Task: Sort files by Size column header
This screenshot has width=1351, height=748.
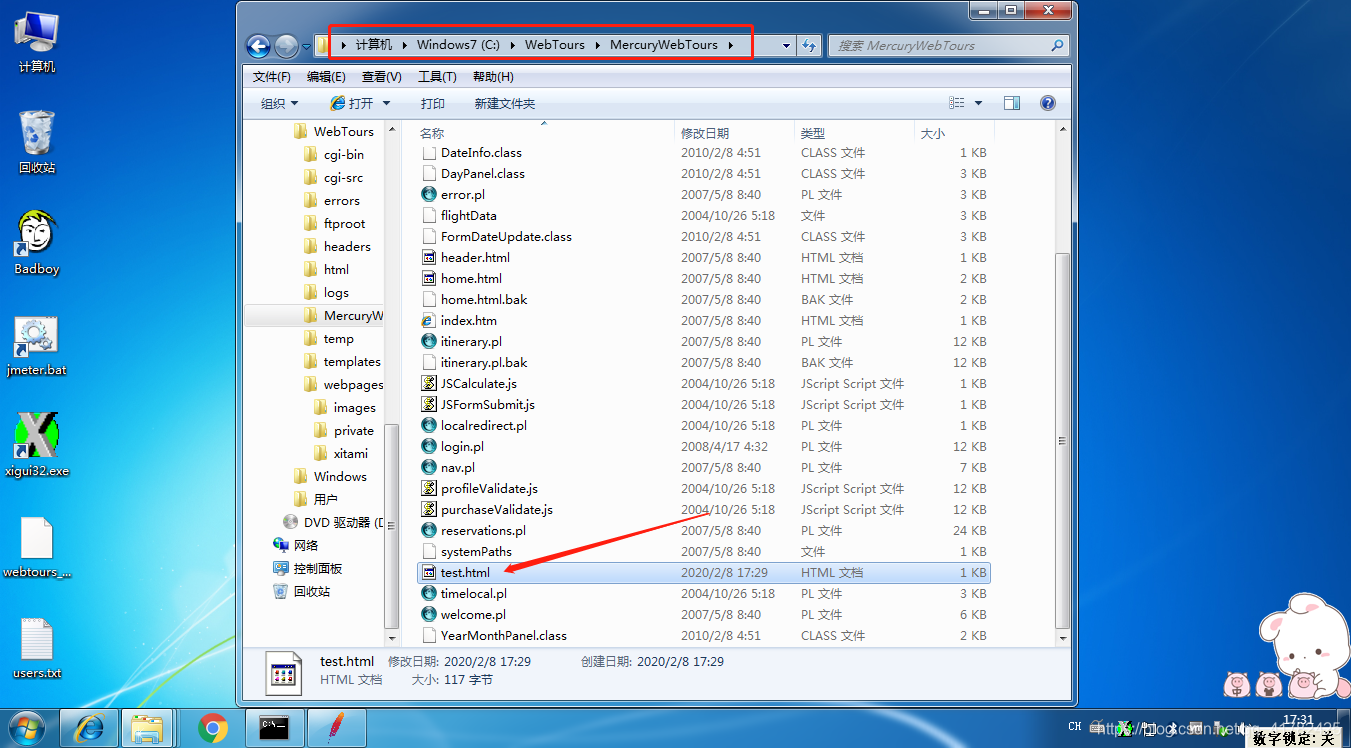Action: (953, 133)
